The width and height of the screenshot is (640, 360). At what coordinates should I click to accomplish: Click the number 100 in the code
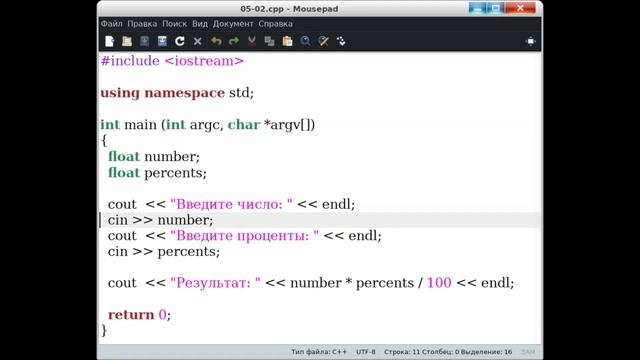click(x=439, y=283)
